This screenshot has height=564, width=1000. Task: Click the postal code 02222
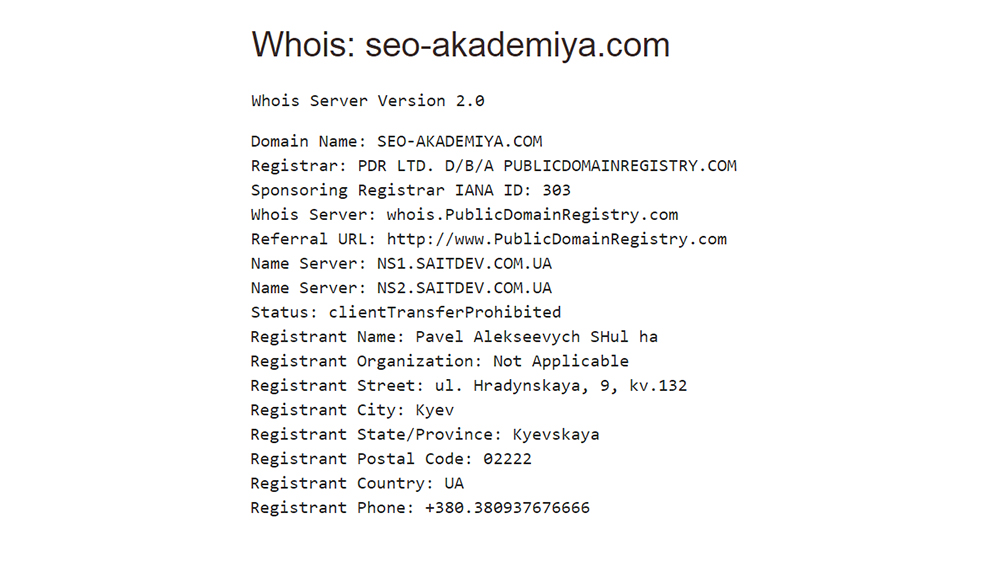[x=507, y=459]
